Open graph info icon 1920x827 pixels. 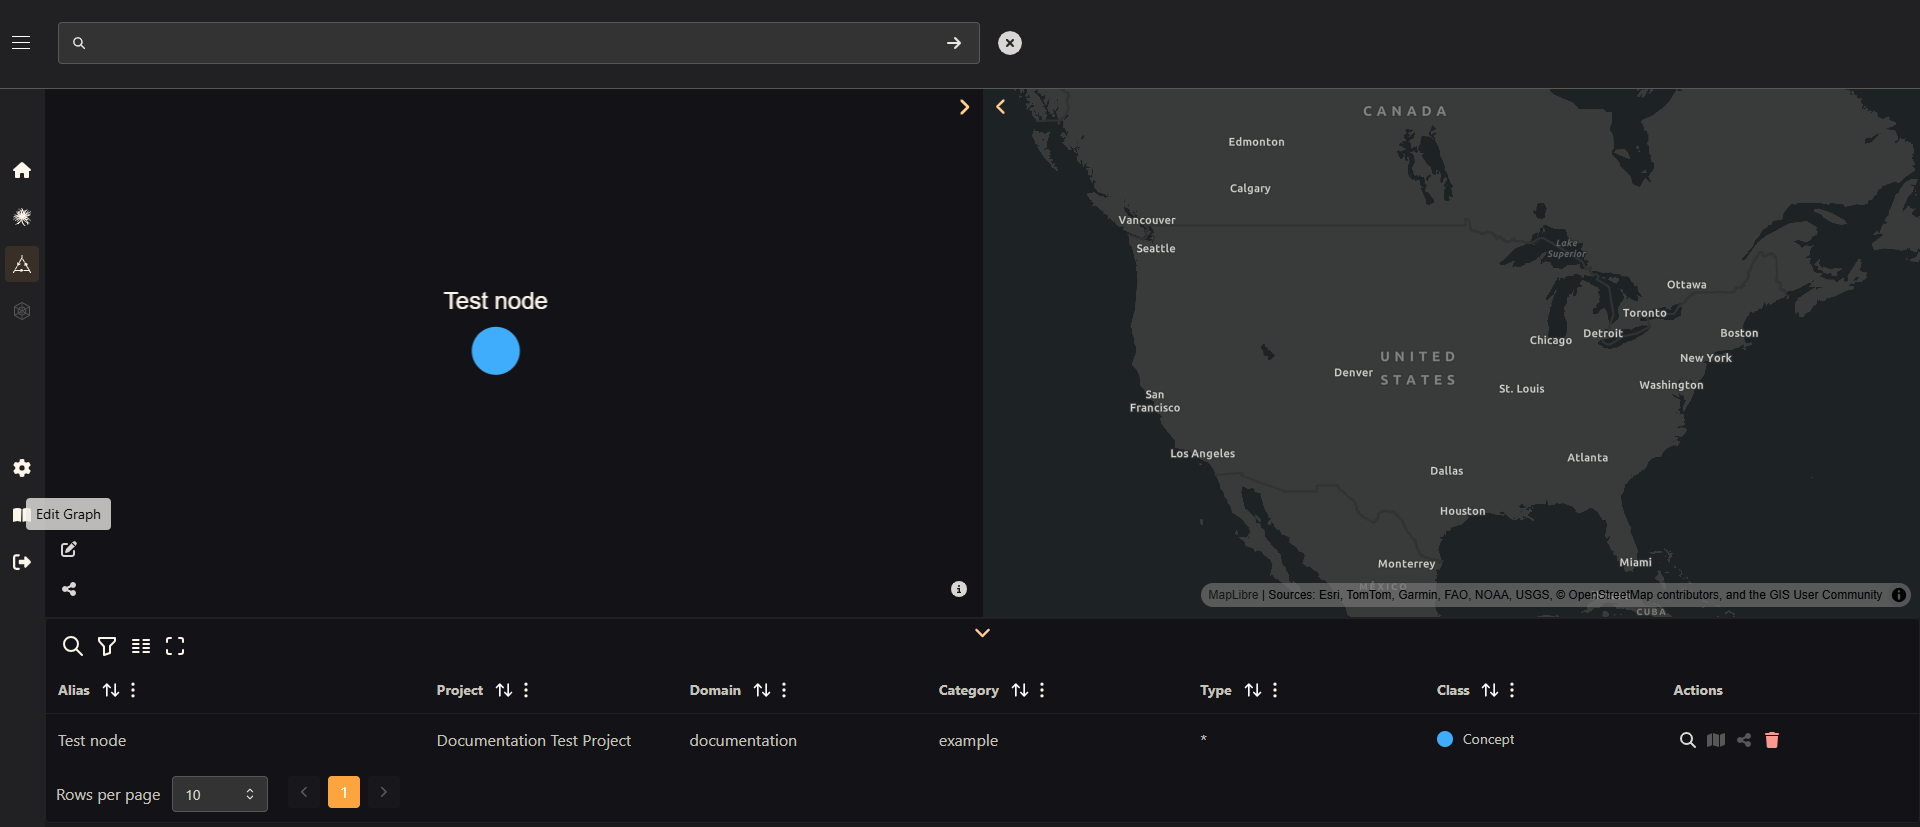click(959, 589)
